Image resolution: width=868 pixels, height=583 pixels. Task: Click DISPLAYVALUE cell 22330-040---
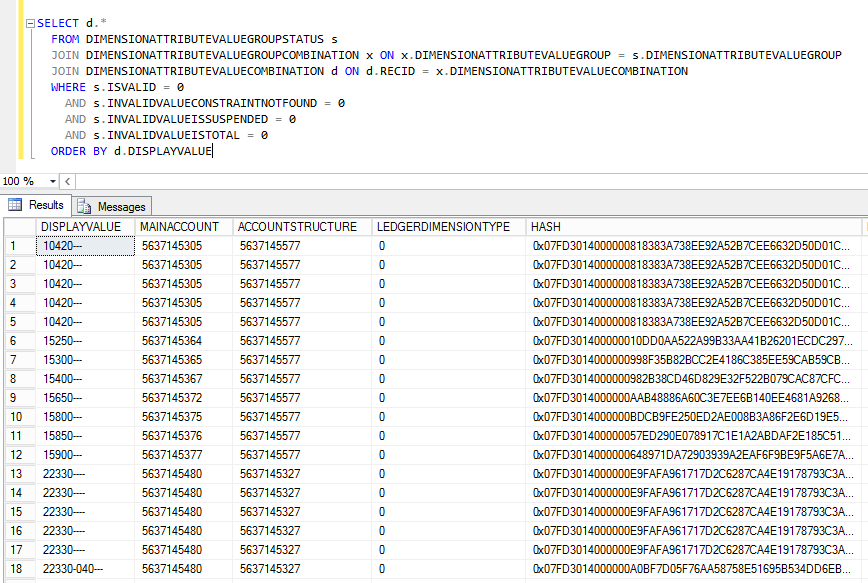(x=85, y=569)
